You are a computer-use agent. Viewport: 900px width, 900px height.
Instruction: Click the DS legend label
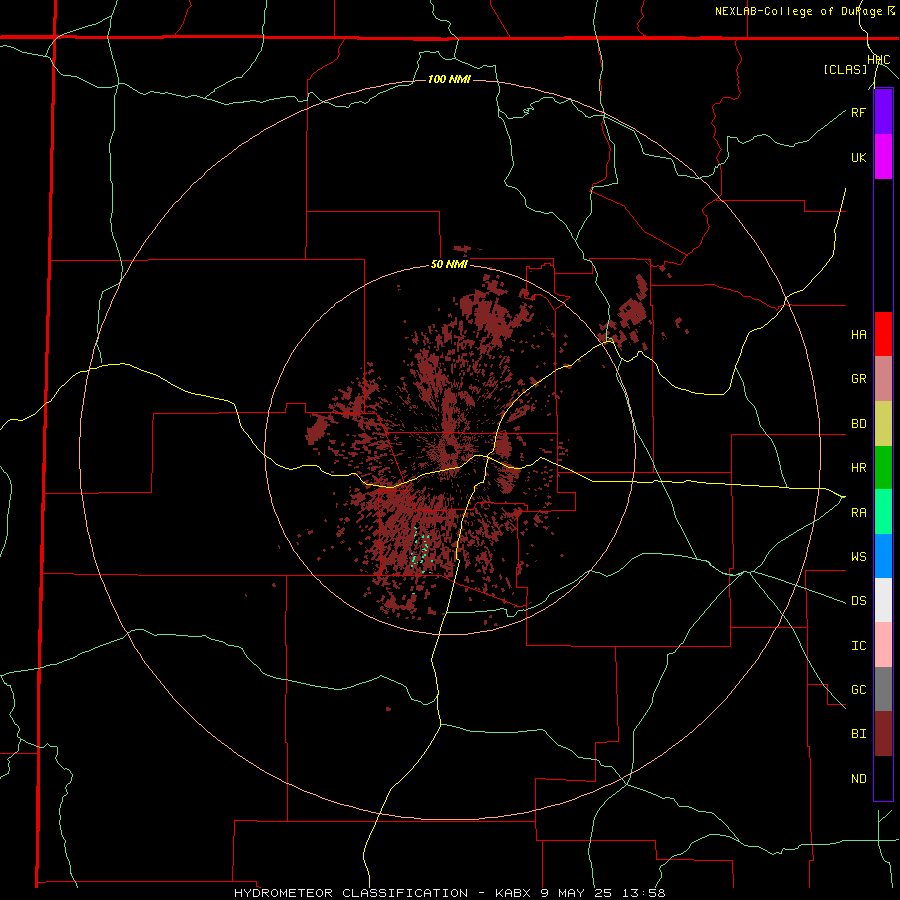coord(858,601)
